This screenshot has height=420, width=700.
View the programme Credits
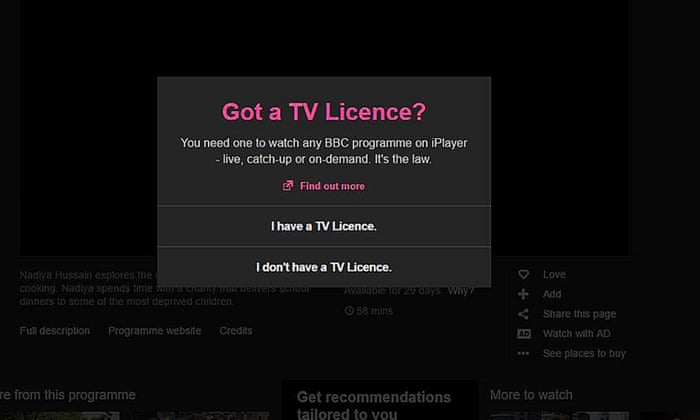pyautogui.click(x=236, y=331)
